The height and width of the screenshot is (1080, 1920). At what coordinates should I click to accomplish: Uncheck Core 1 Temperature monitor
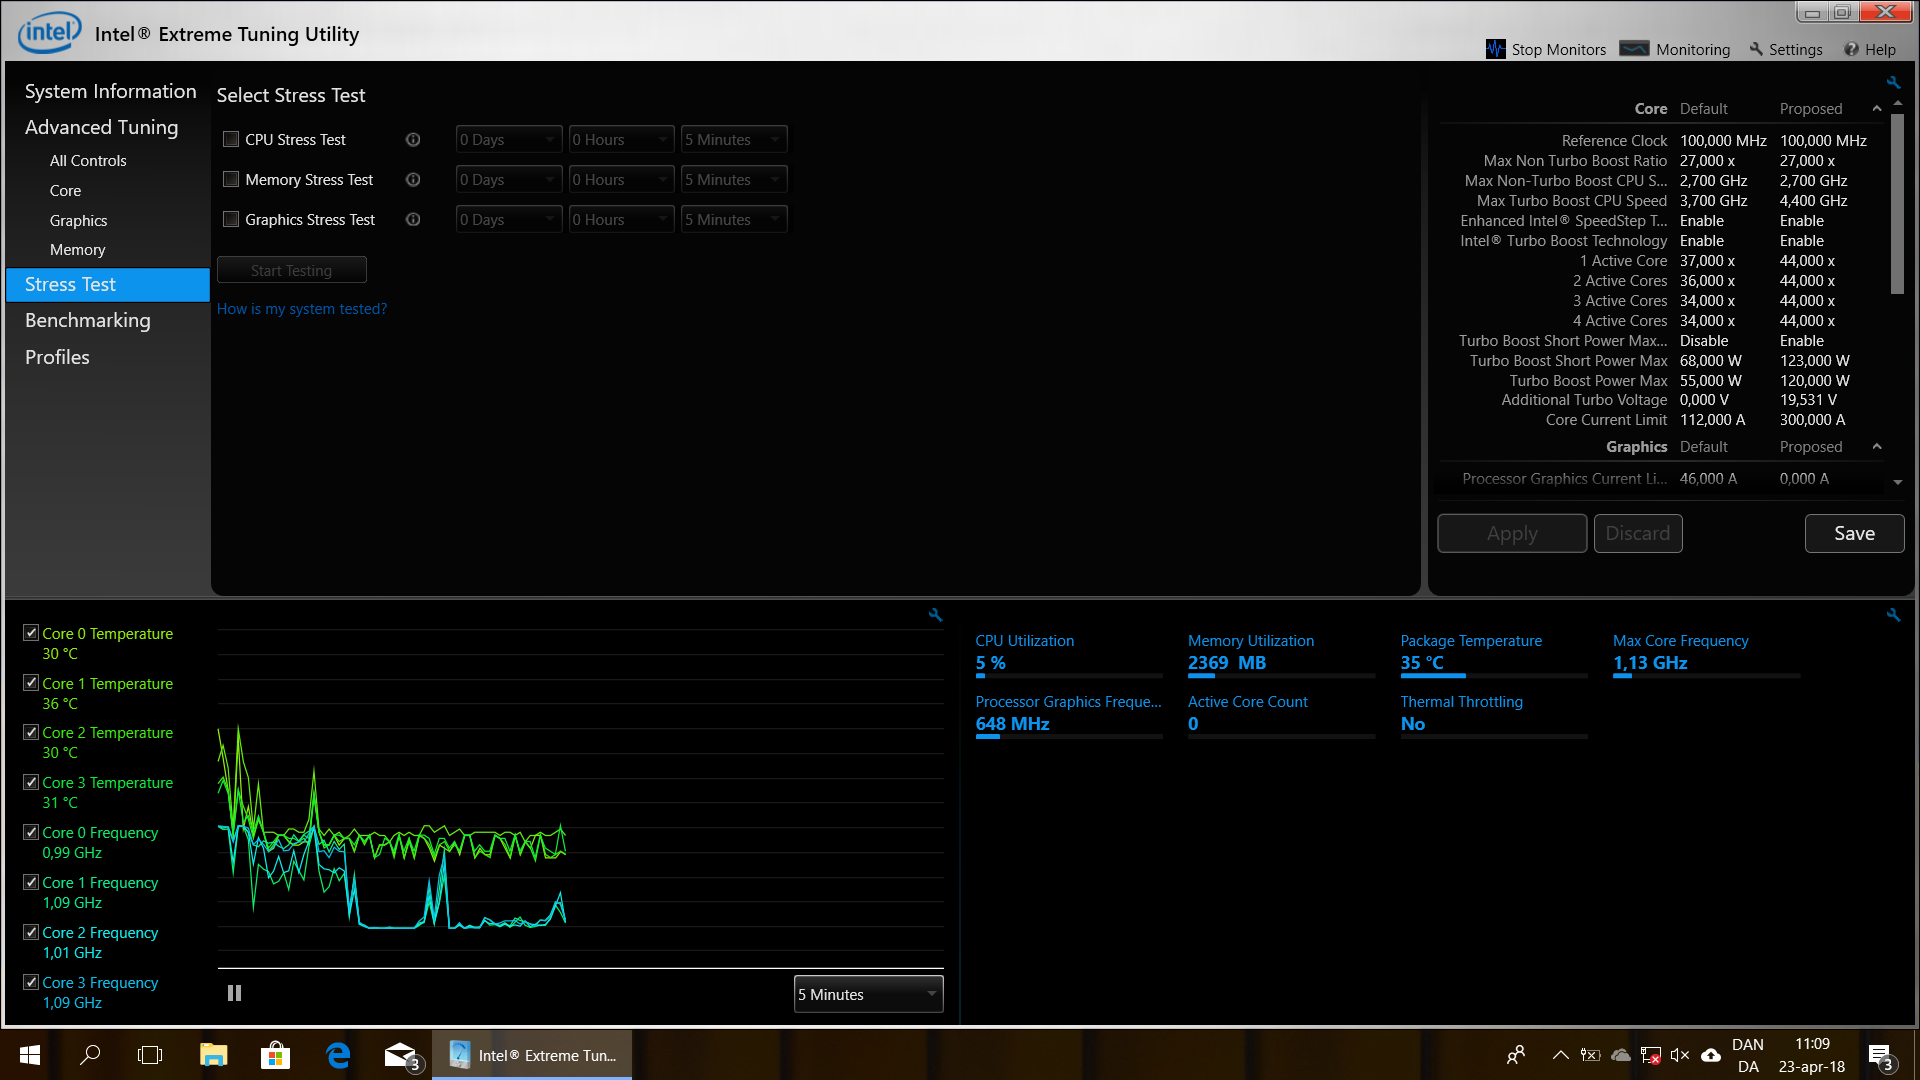click(x=31, y=683)
